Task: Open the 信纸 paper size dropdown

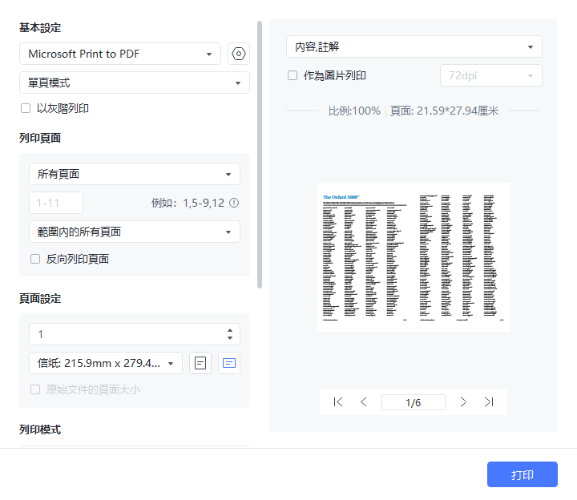Action: pyautogui.click(x=106, y=363)
